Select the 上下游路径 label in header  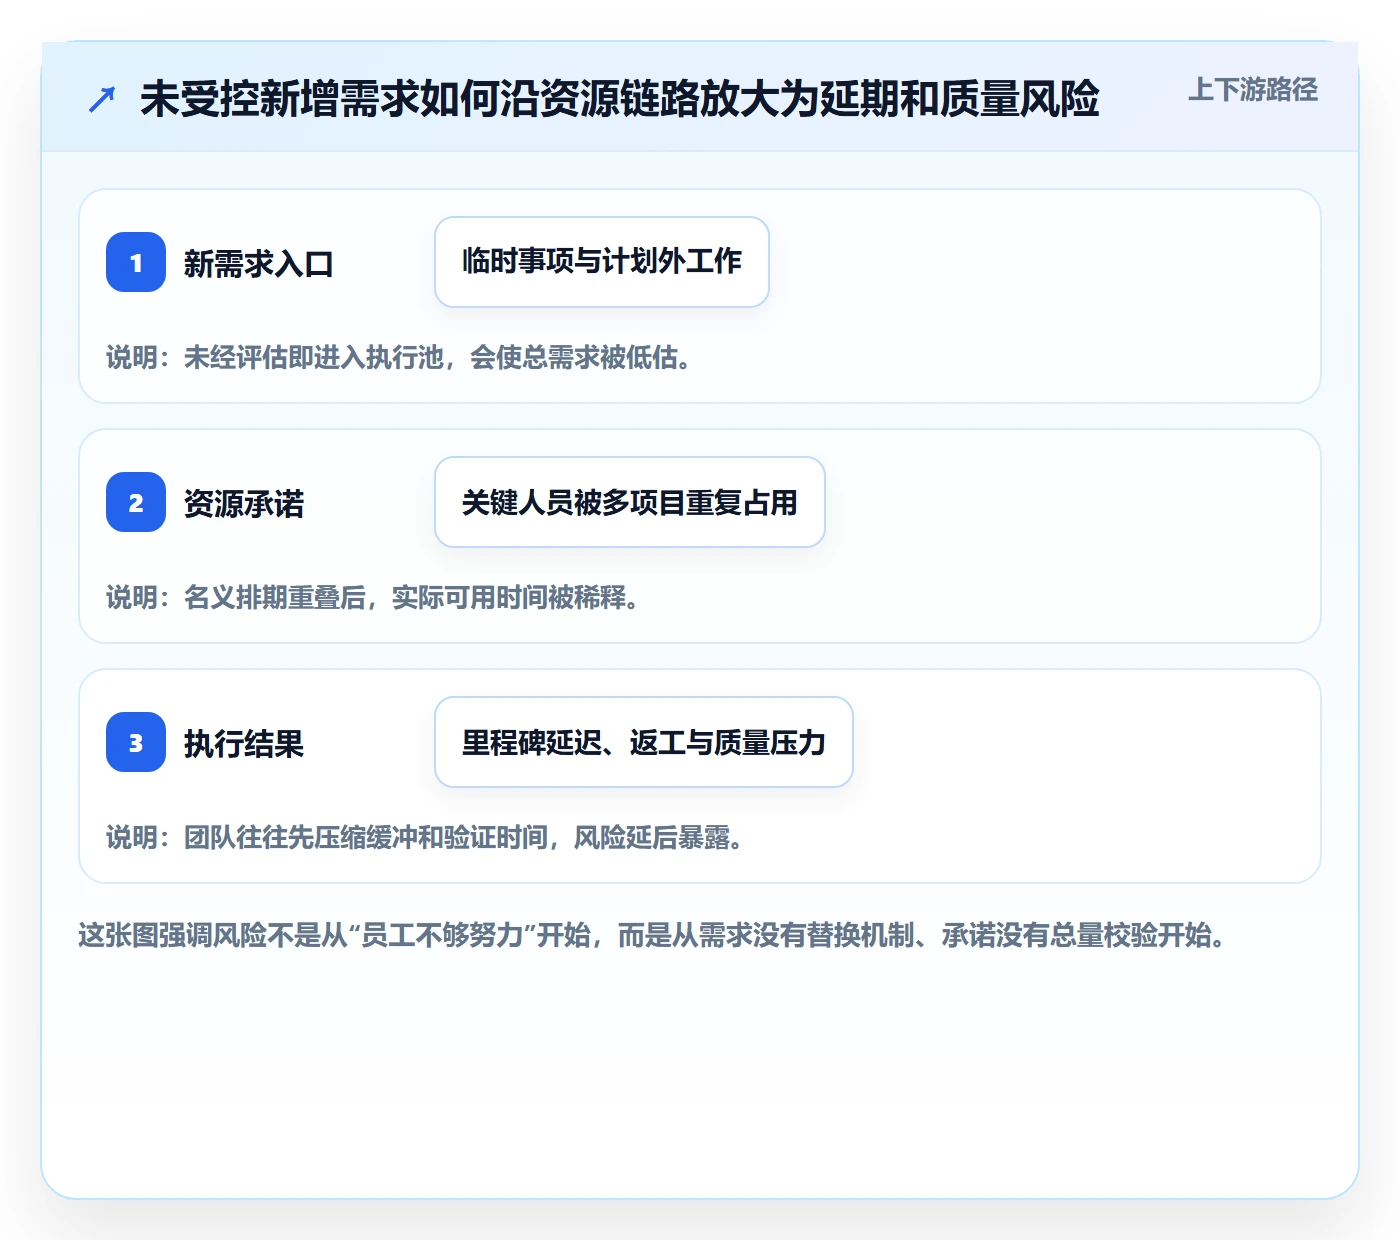point(1252,90)
